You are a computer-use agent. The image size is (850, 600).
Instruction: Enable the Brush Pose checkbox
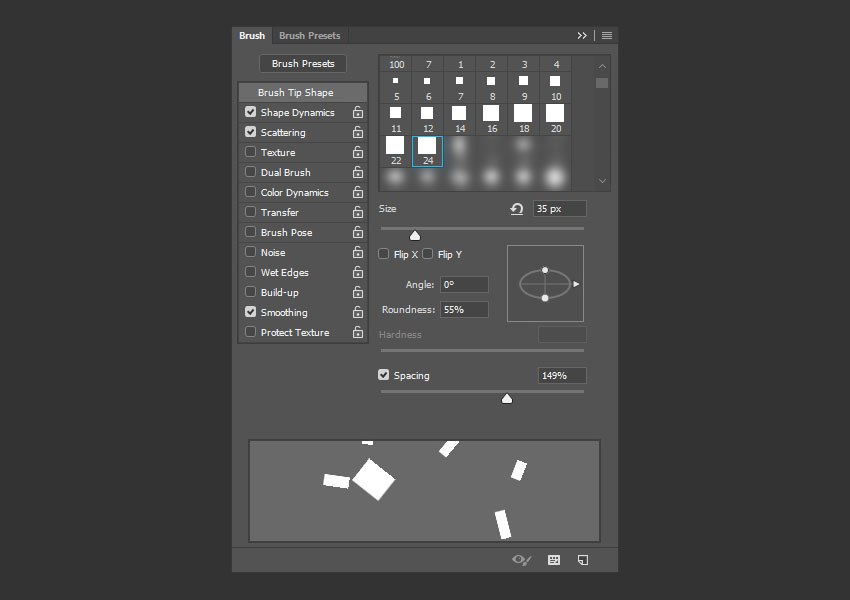click(250, 232)
